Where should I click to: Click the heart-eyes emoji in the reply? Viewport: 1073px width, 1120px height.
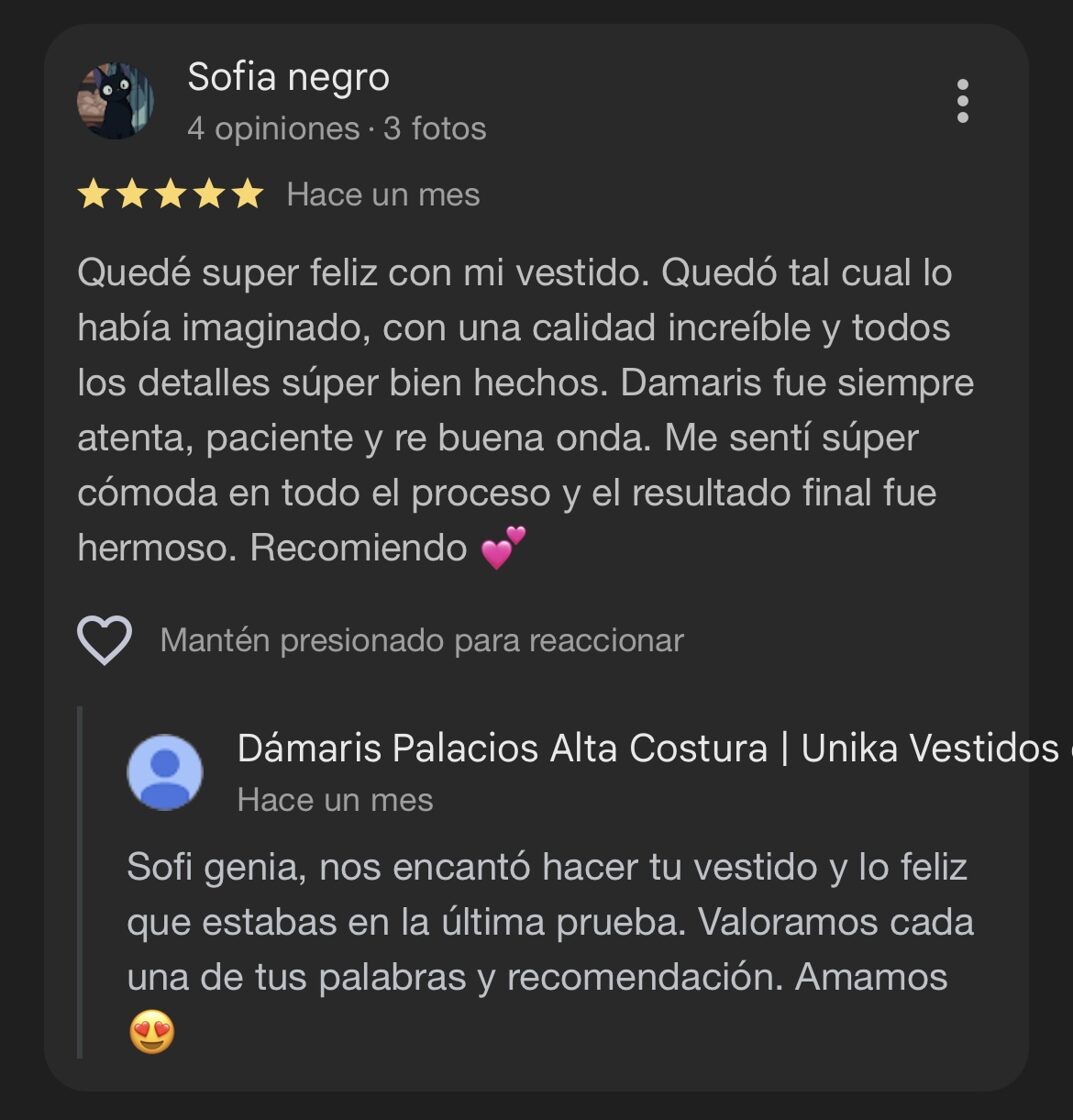tap(151, 1032)
